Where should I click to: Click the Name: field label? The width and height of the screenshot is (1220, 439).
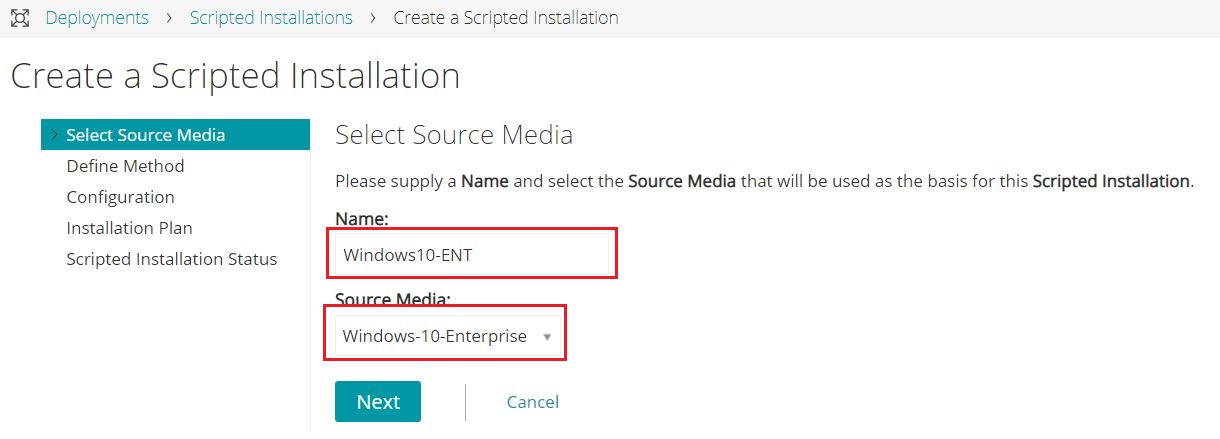tap(361, 218)
